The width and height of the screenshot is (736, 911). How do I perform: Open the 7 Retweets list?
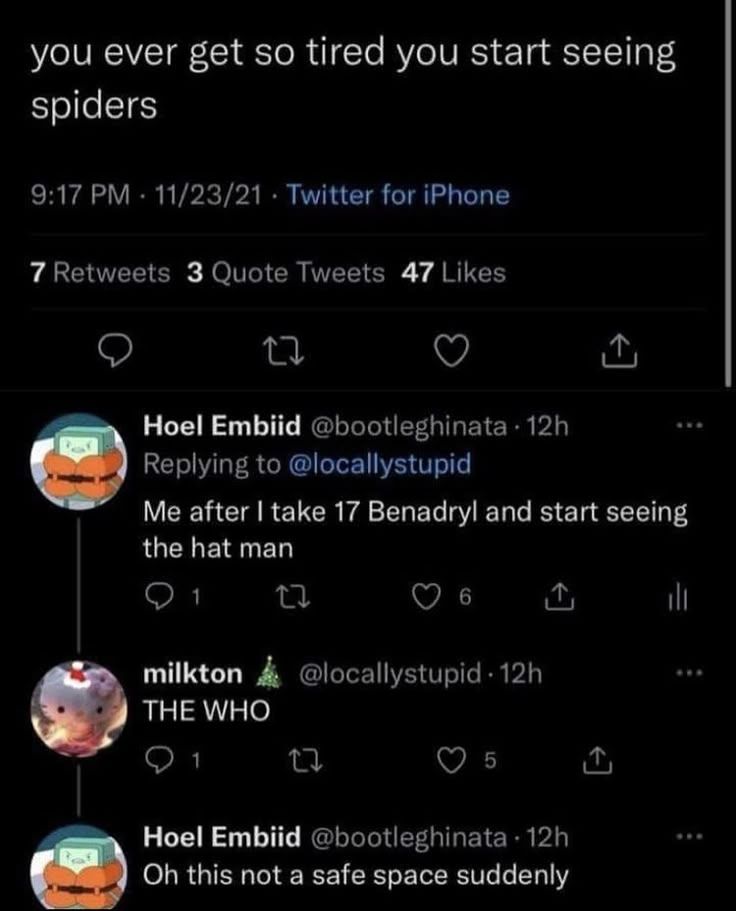click(x=100, y=273)
